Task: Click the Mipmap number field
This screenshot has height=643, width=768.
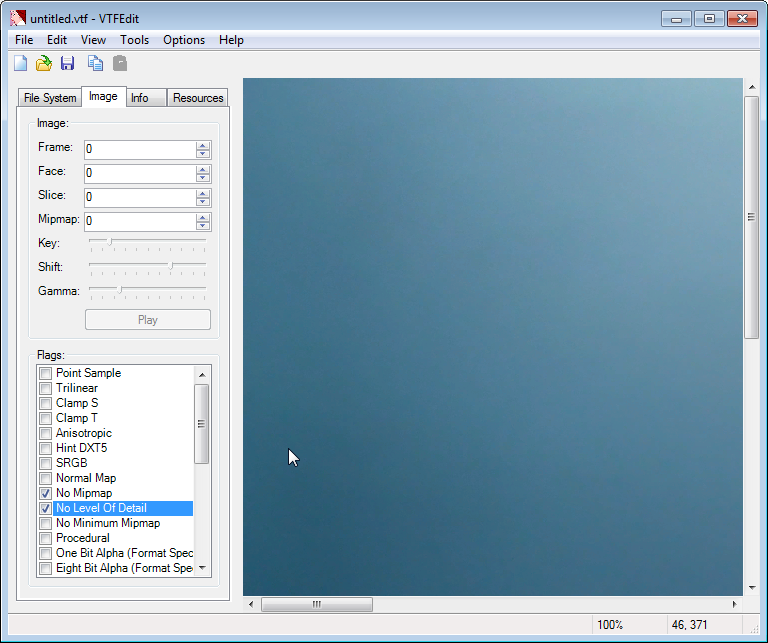Action: click(x=140, y=221)
